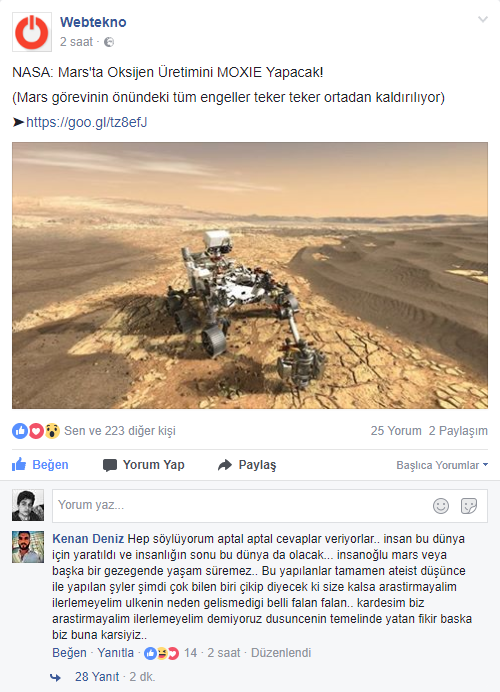Click the public globe privacy icon
500x692 pixels.
coord(109,42)
